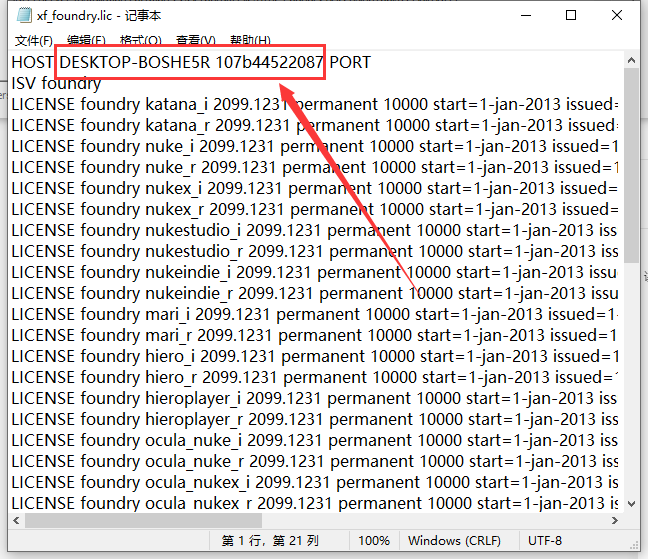The width and height of the screenshot is (648, 559).
Task: Open the 帮助(H) menu
Action: pos(250,40)
